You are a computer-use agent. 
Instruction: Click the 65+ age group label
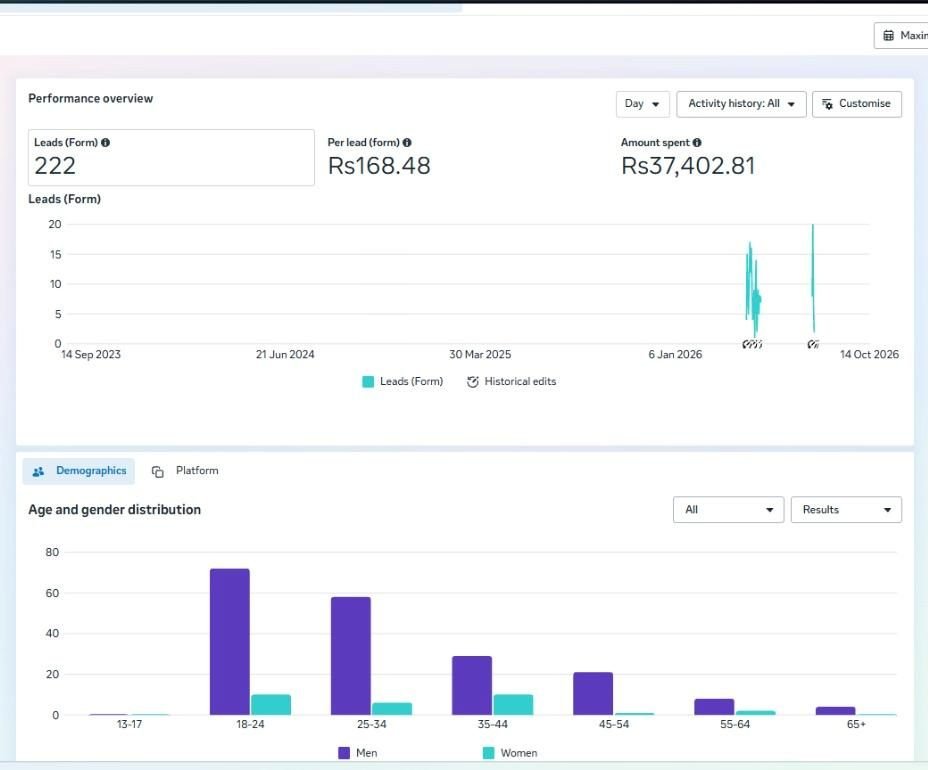pos(856,724)
